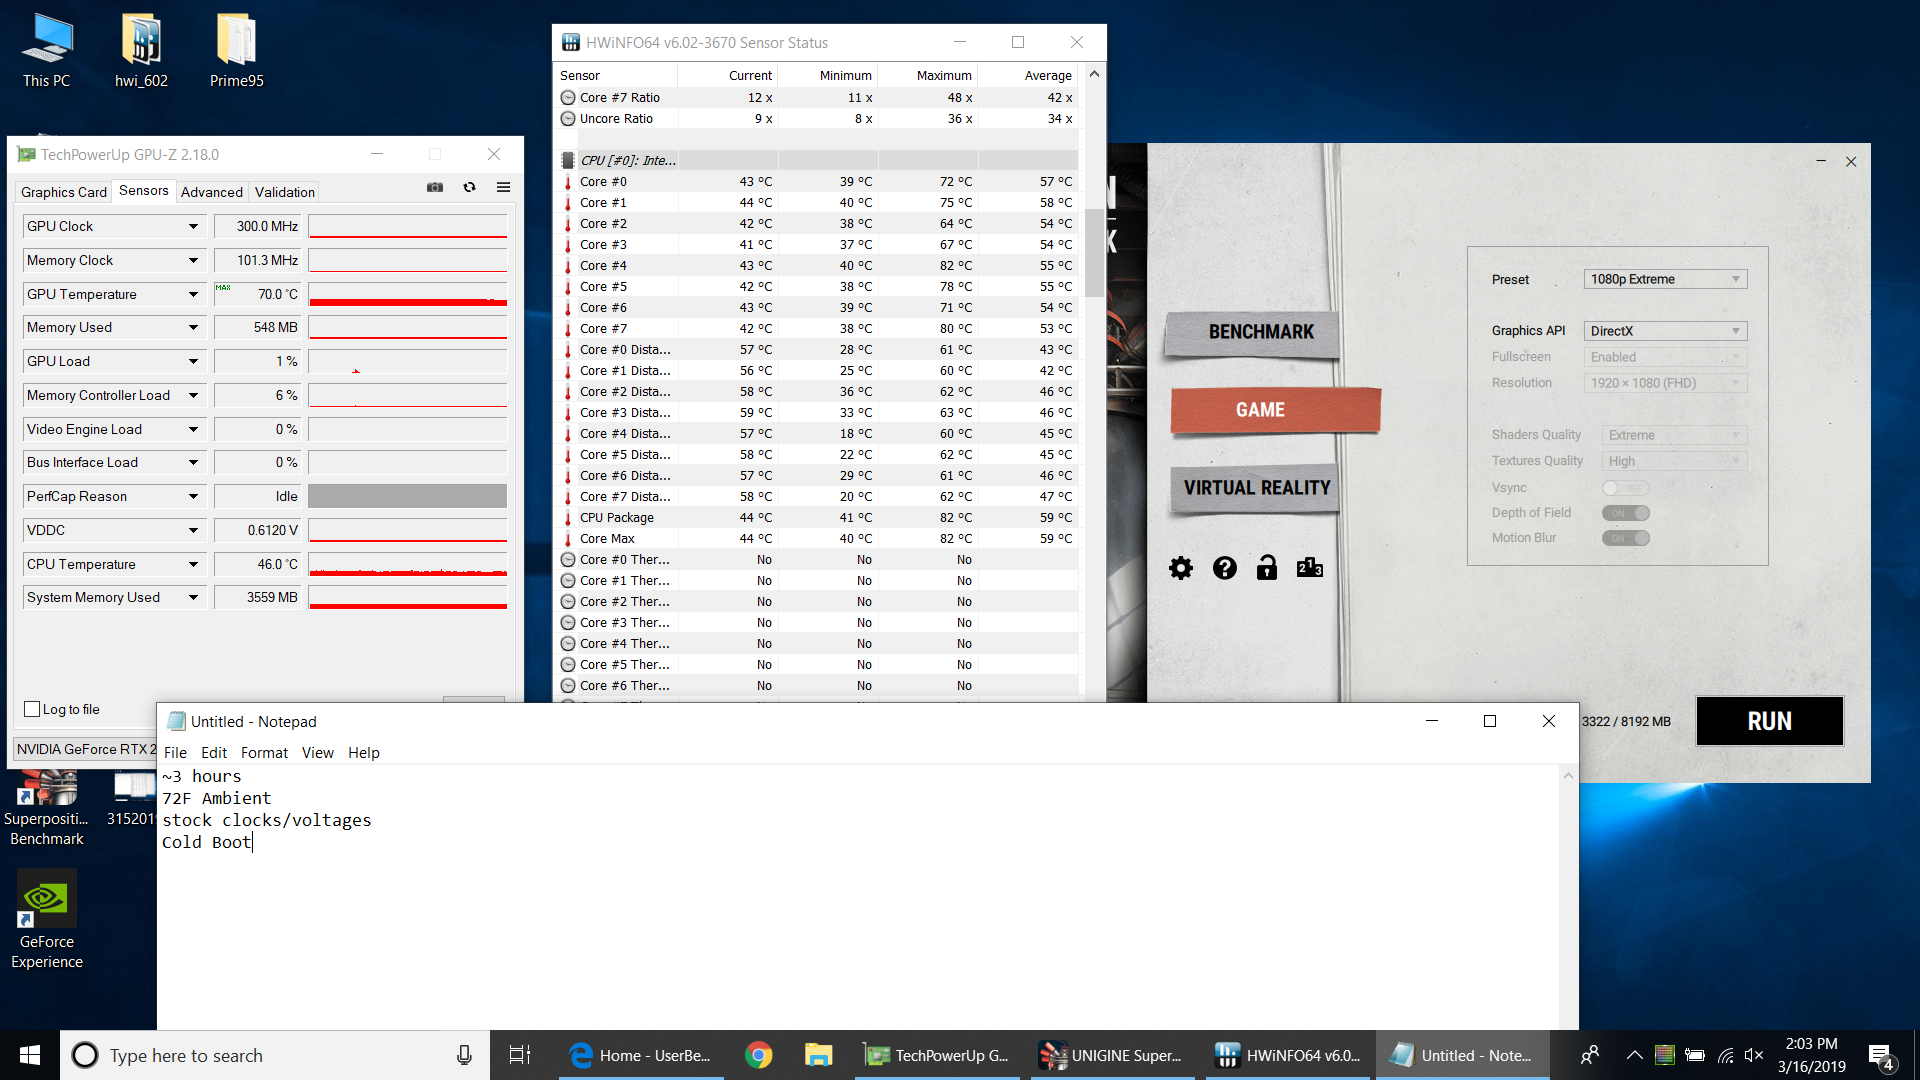Expand the Memory Clock sensor dropdown
1920x1080 pixels.
point(193,261)
